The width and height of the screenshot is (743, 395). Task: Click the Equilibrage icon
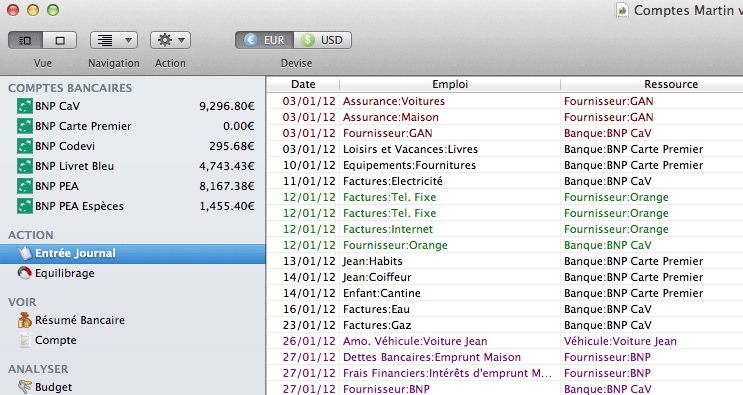click(x=25, y=273)
